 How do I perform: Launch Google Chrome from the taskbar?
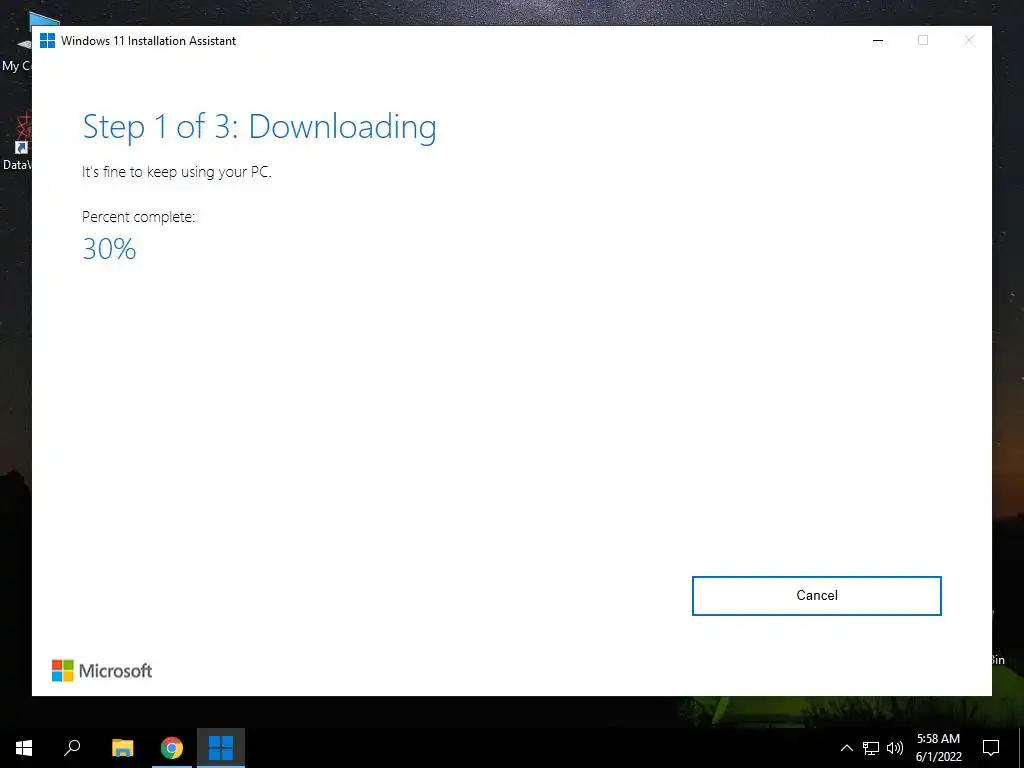click(172, 748)
